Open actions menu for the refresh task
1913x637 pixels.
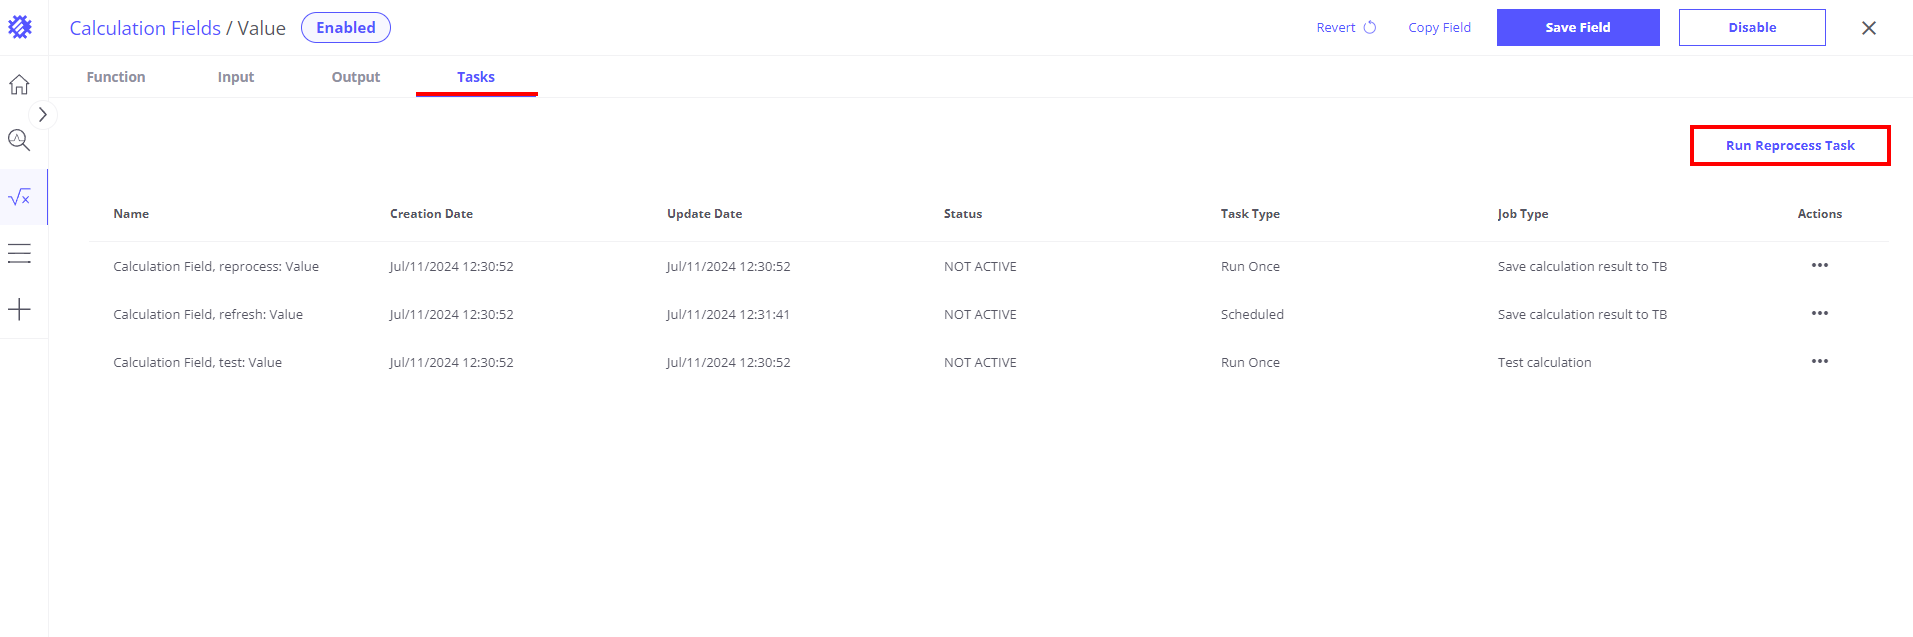1819,314
